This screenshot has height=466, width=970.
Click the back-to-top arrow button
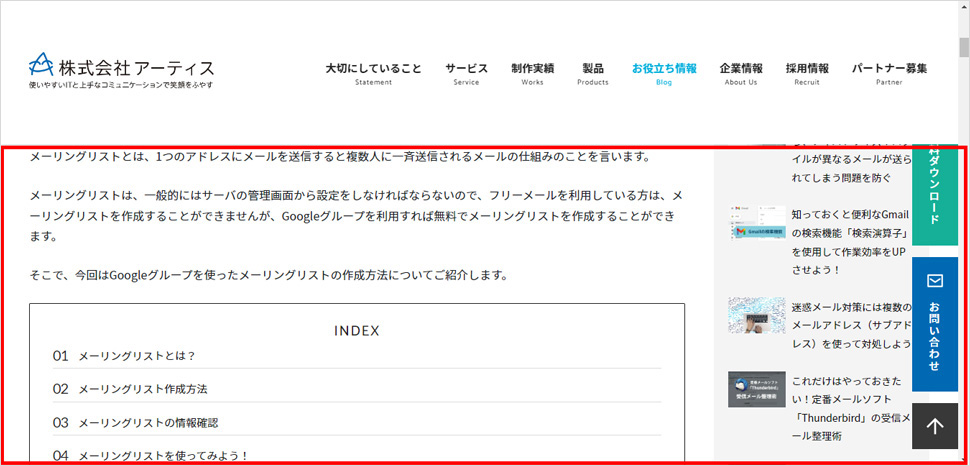[x=935, y=426]
